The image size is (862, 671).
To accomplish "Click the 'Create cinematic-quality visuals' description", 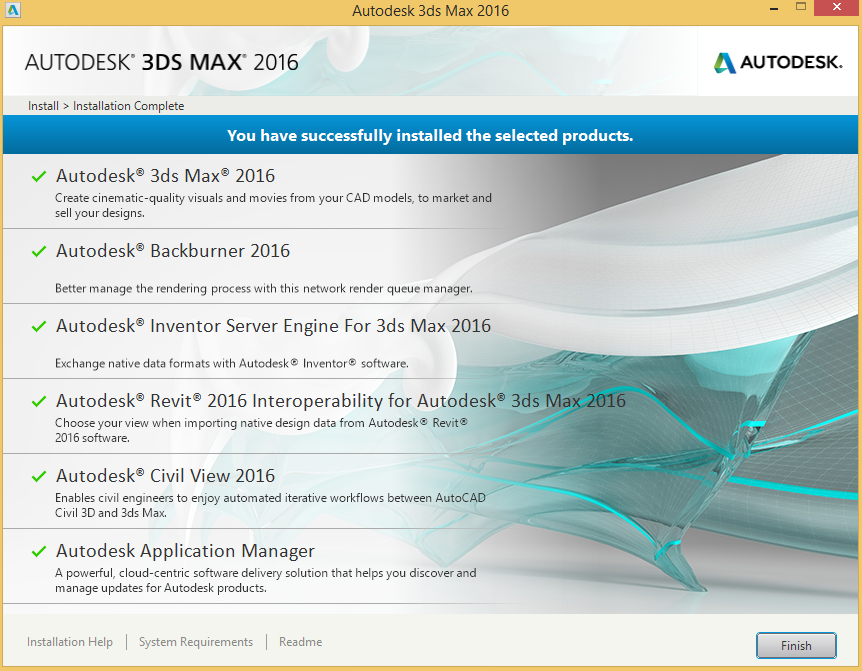I will tap(273, 205).
